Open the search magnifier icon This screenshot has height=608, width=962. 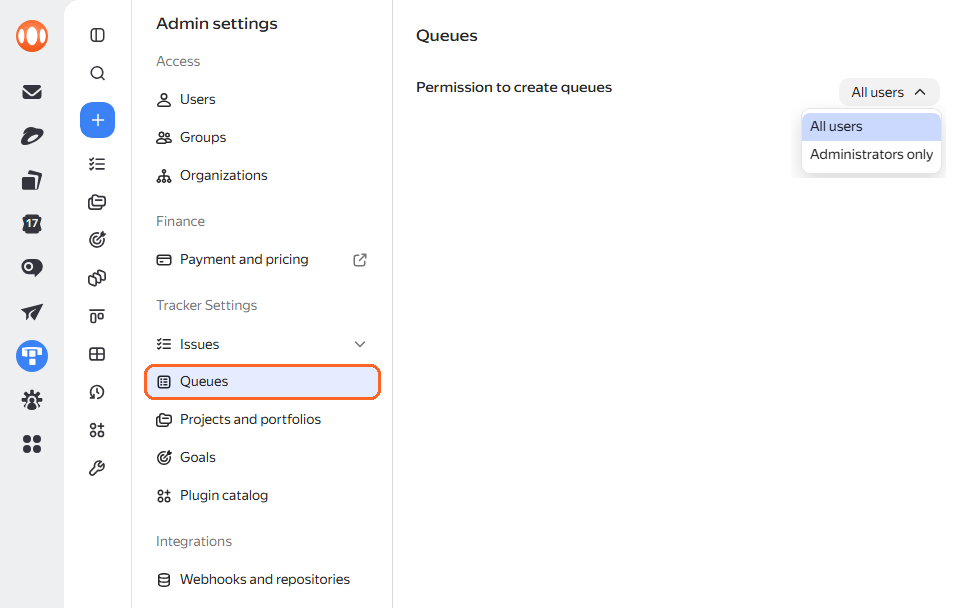(98, 74)
